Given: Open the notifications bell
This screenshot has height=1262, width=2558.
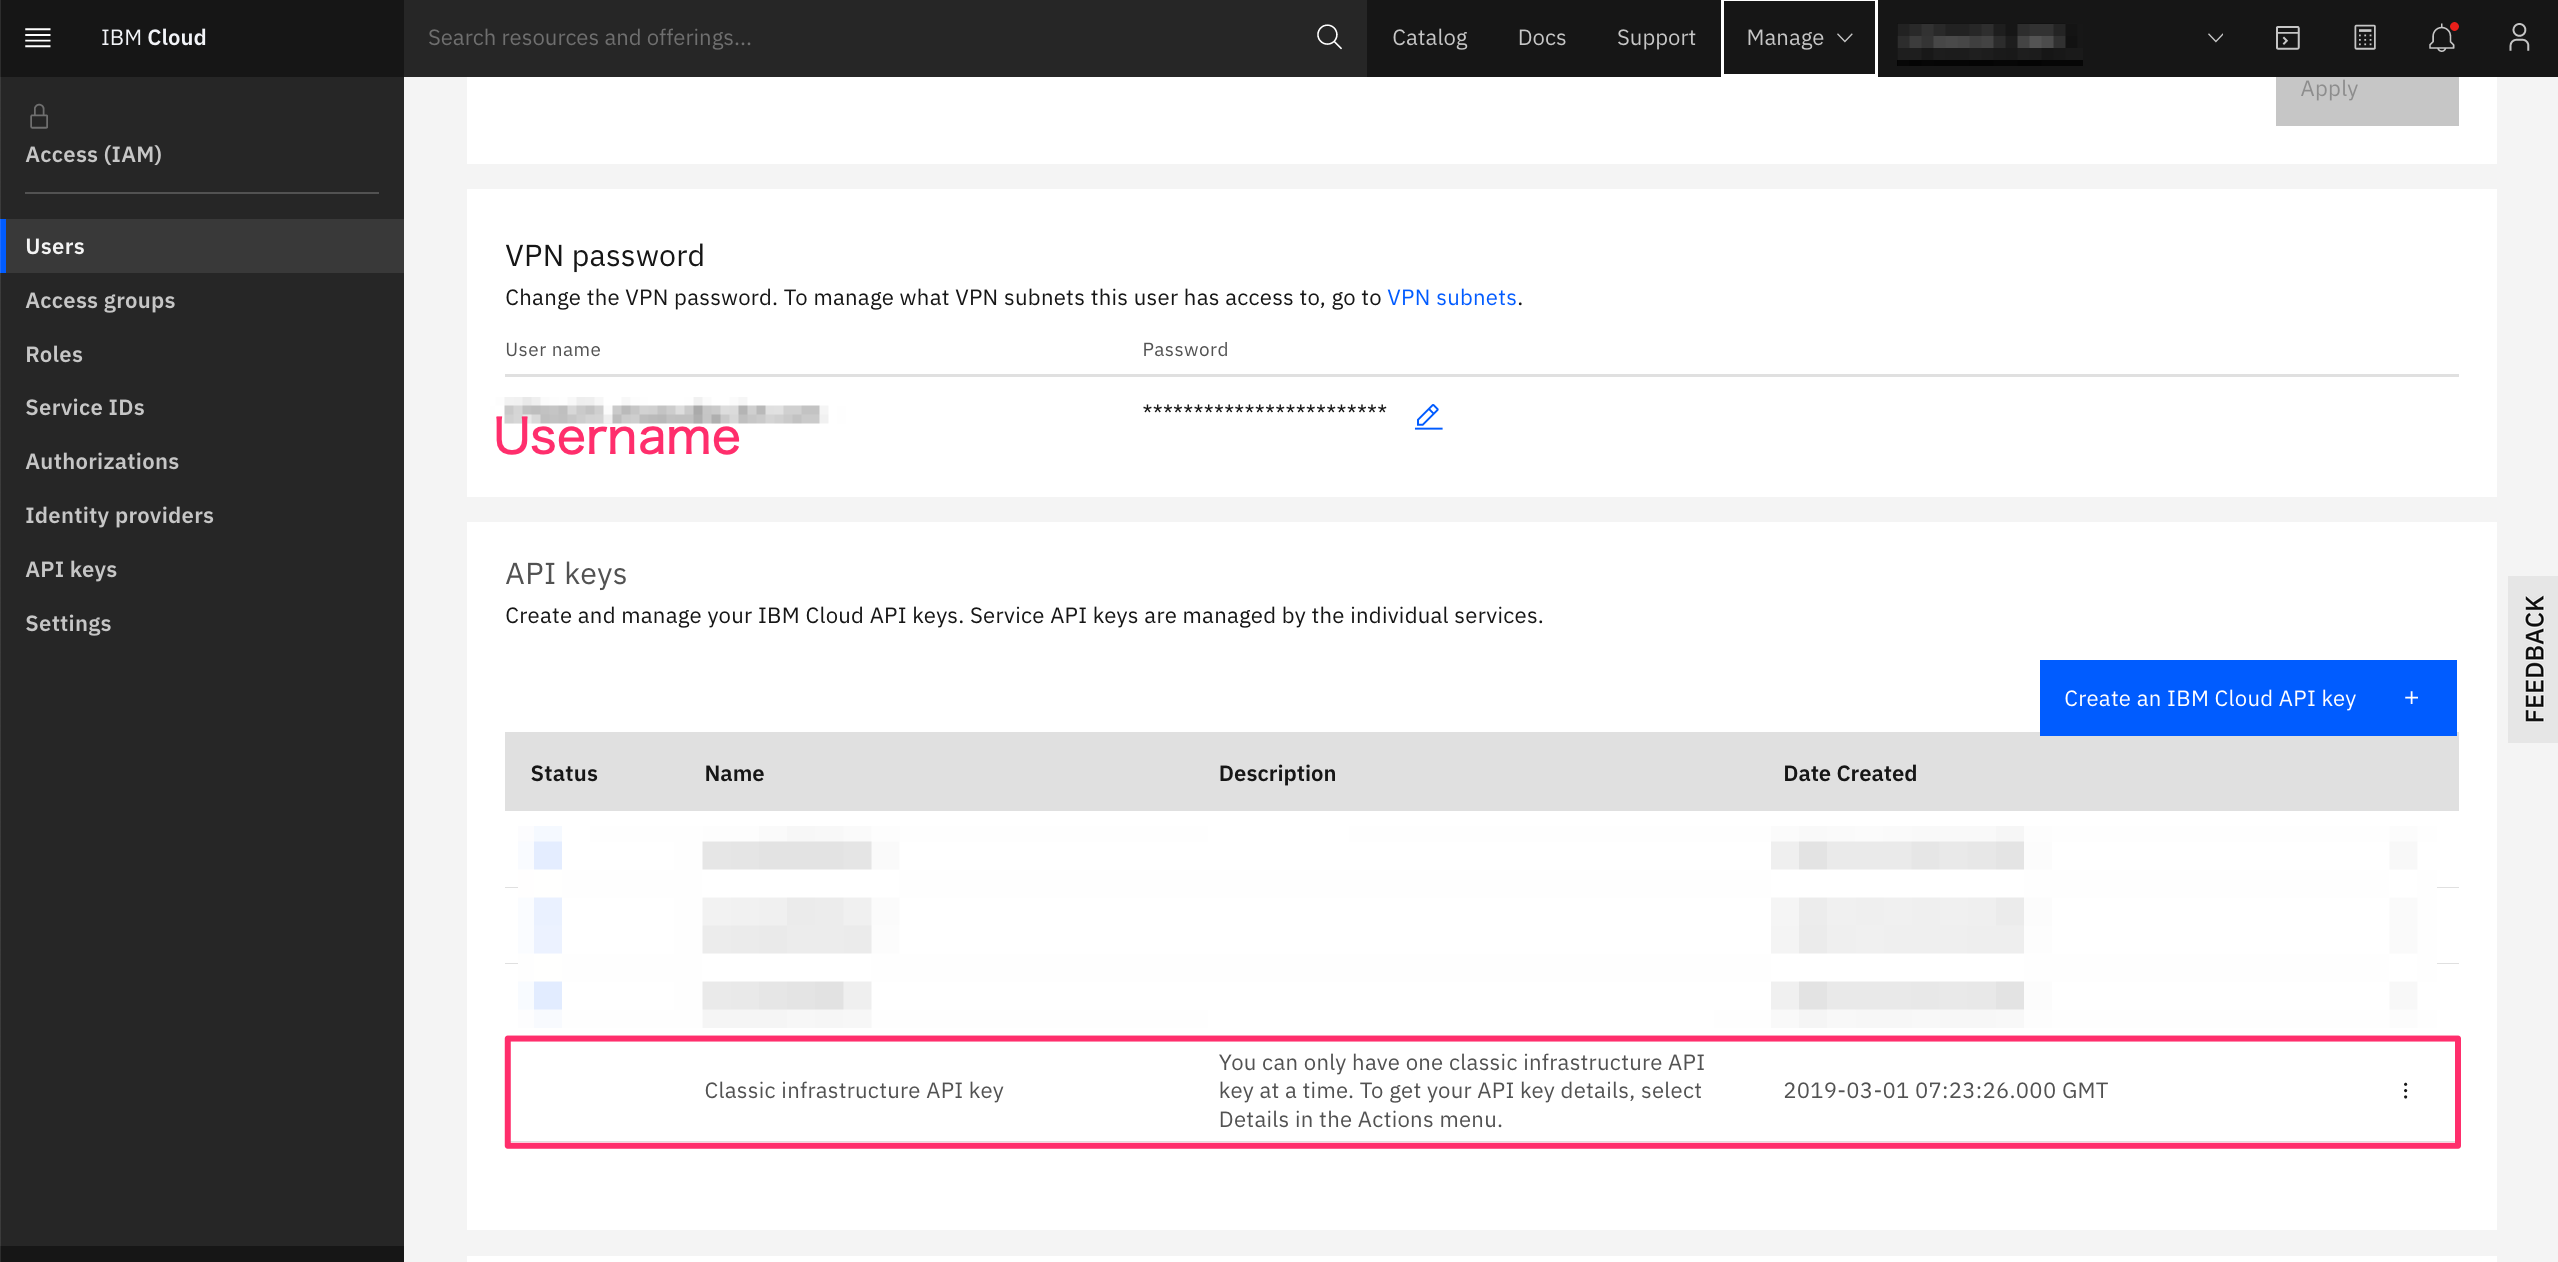Looking at the screenshot, I should 2441,38.
